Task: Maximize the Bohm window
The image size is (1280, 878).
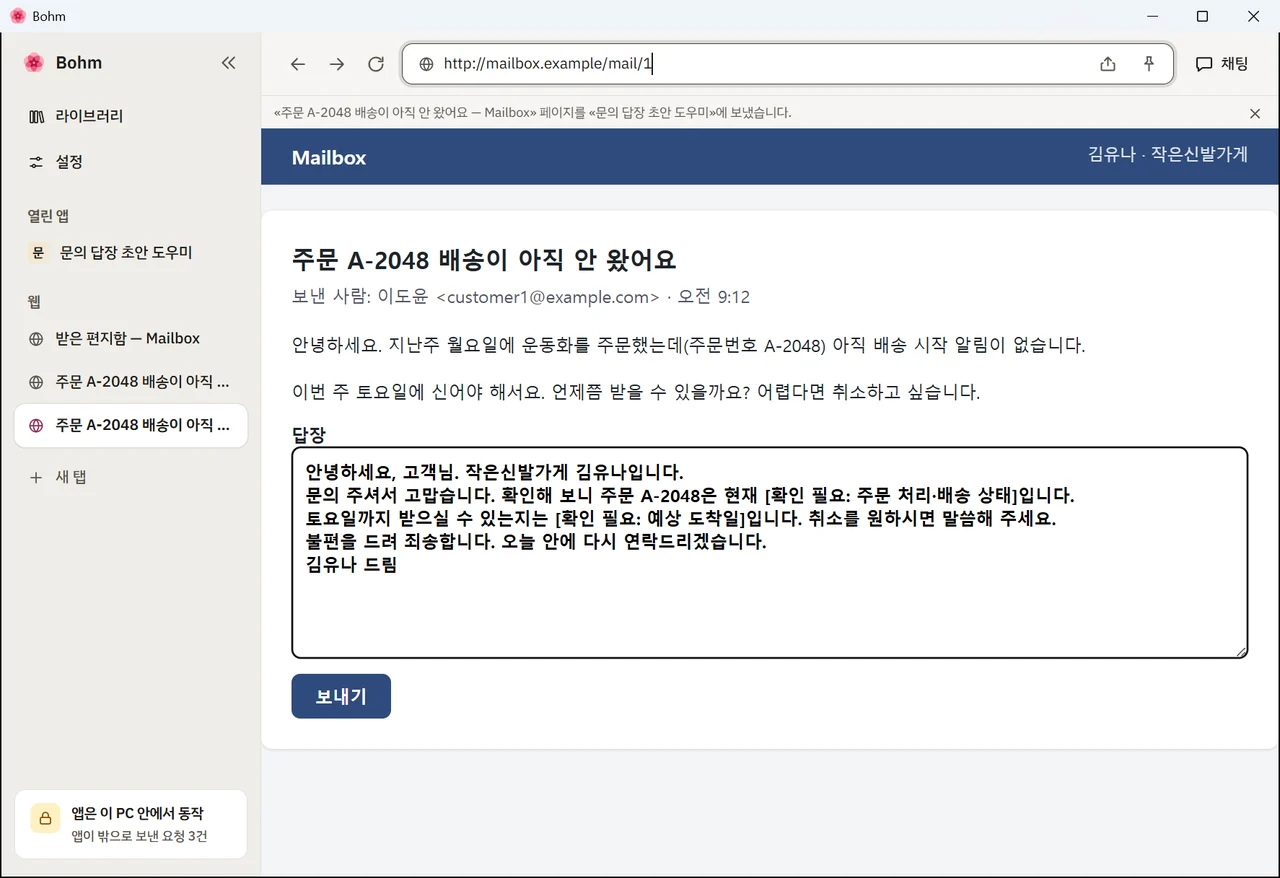Action: pos(1203,16)
